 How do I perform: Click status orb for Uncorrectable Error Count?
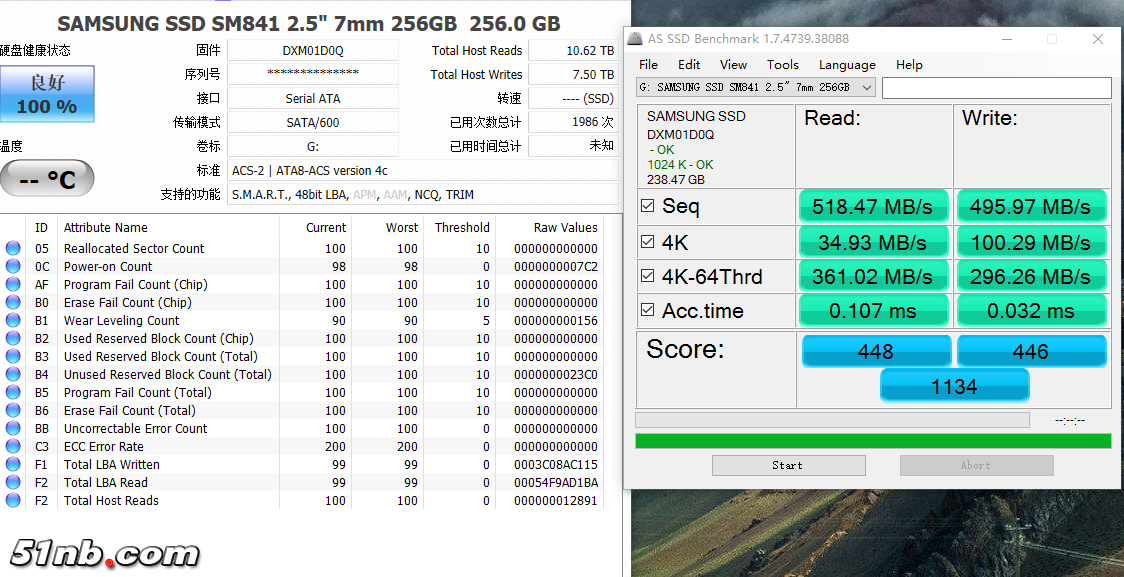13,428
